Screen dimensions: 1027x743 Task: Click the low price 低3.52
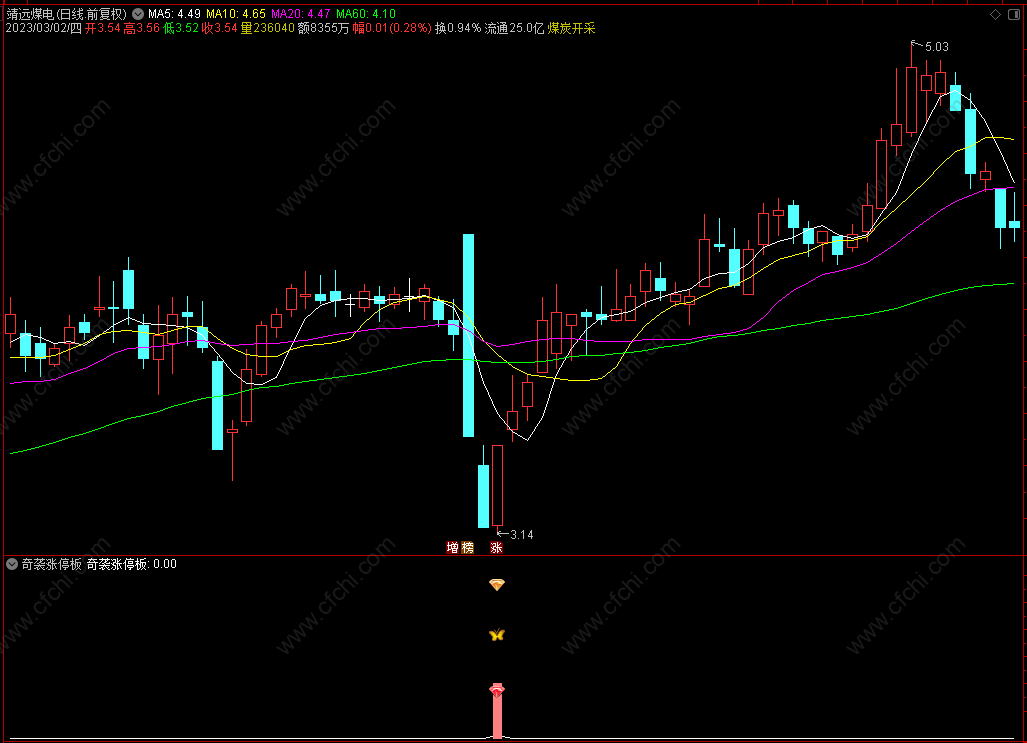click(x=181, y=28)
